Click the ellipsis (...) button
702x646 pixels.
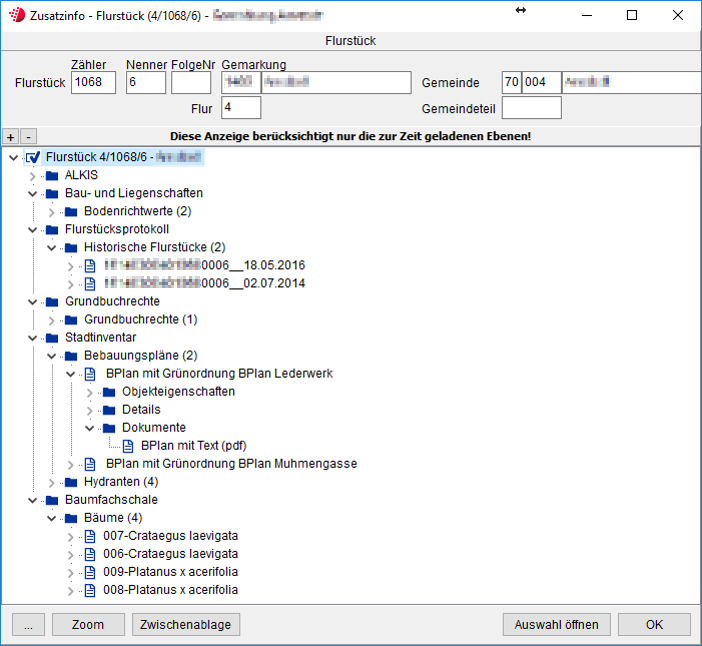28,625
